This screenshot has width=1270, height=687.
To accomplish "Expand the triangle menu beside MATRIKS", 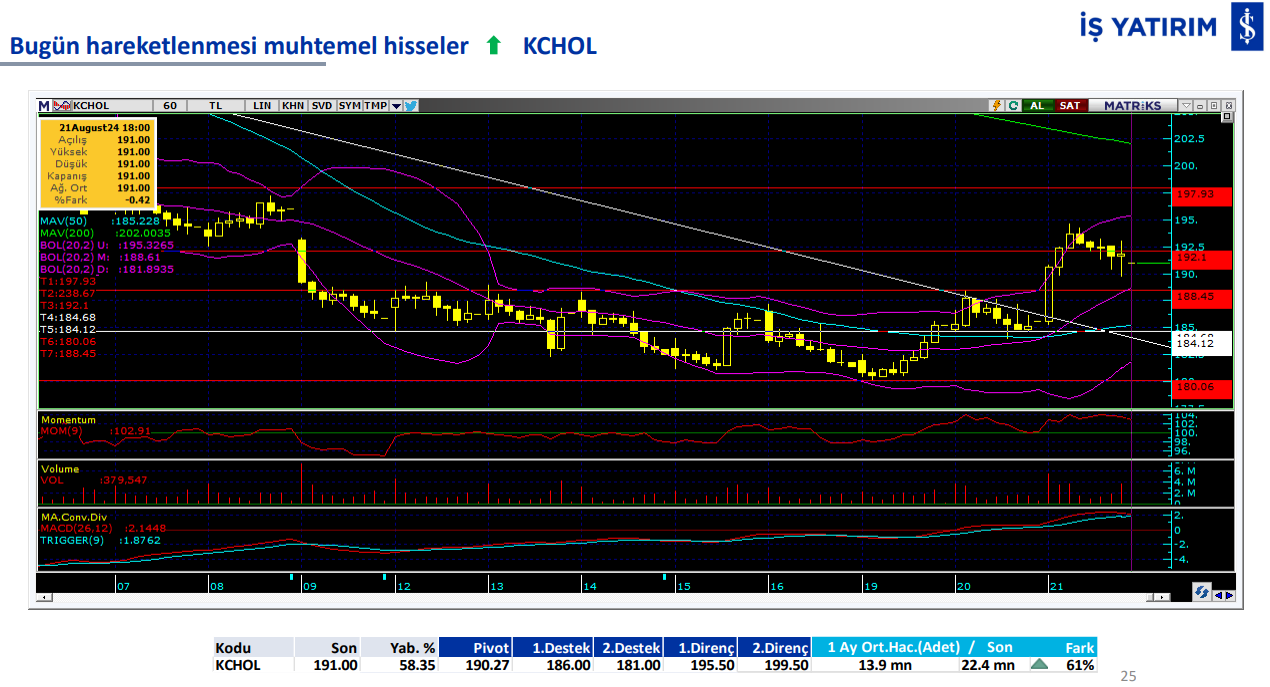I will click(1186, 105).
